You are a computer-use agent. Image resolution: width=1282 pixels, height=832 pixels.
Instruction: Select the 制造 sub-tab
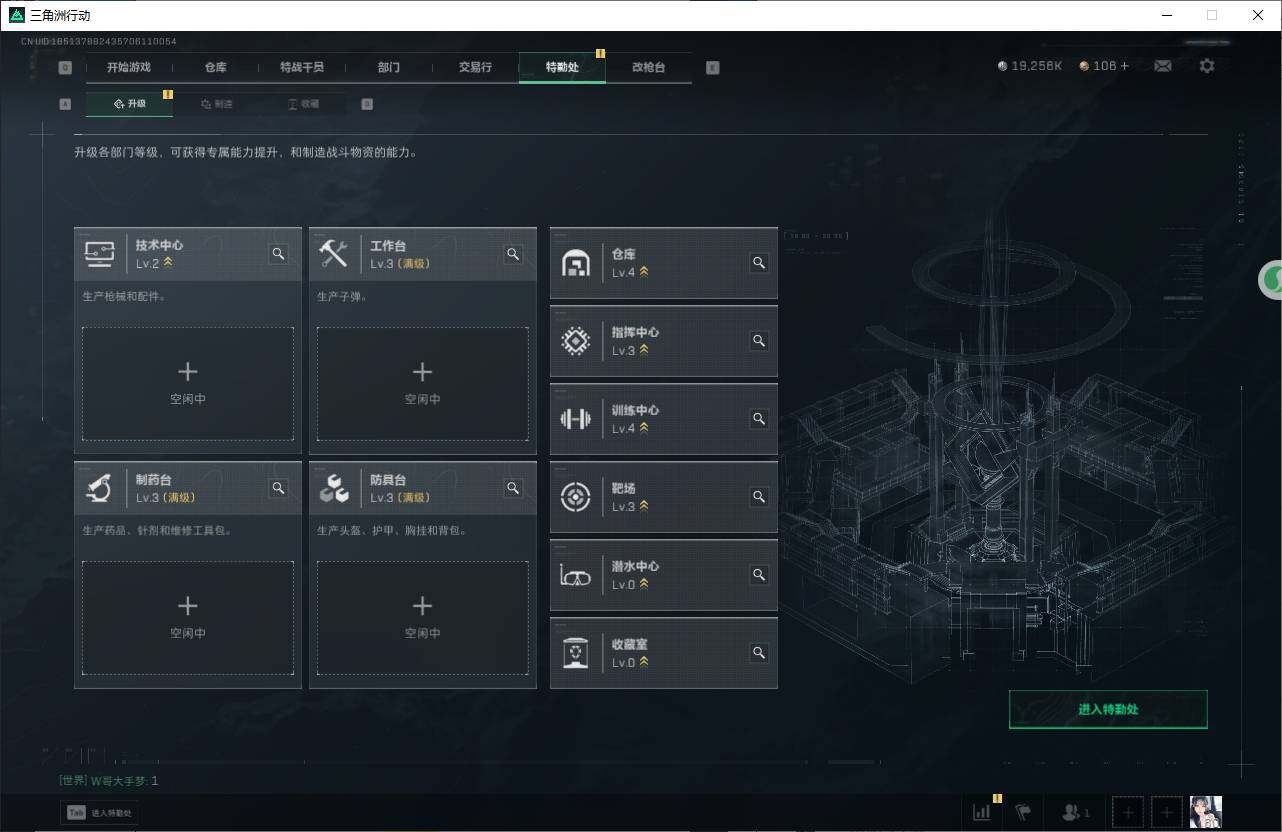coord(216,104)
